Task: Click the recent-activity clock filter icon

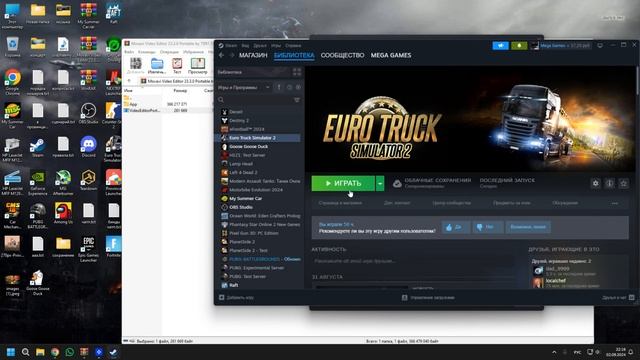Action: pyautogui.click(x=289, y=87)
